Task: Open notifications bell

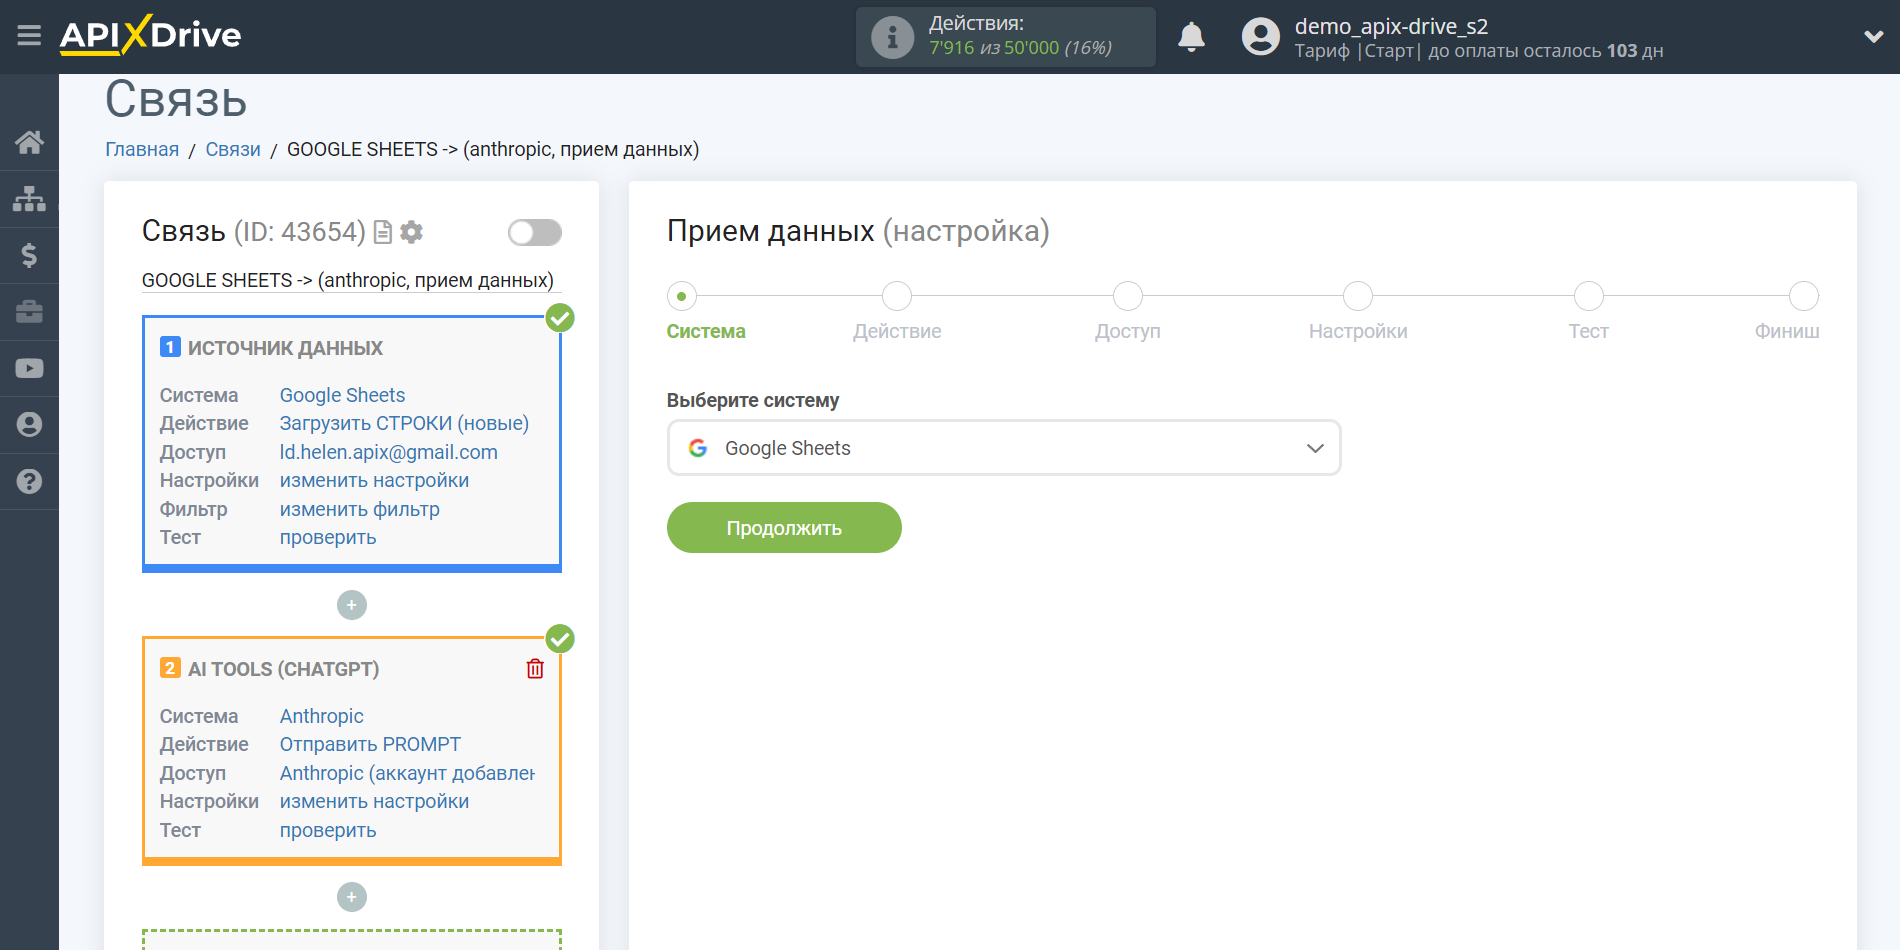Action: click(x=1191, y=37)
